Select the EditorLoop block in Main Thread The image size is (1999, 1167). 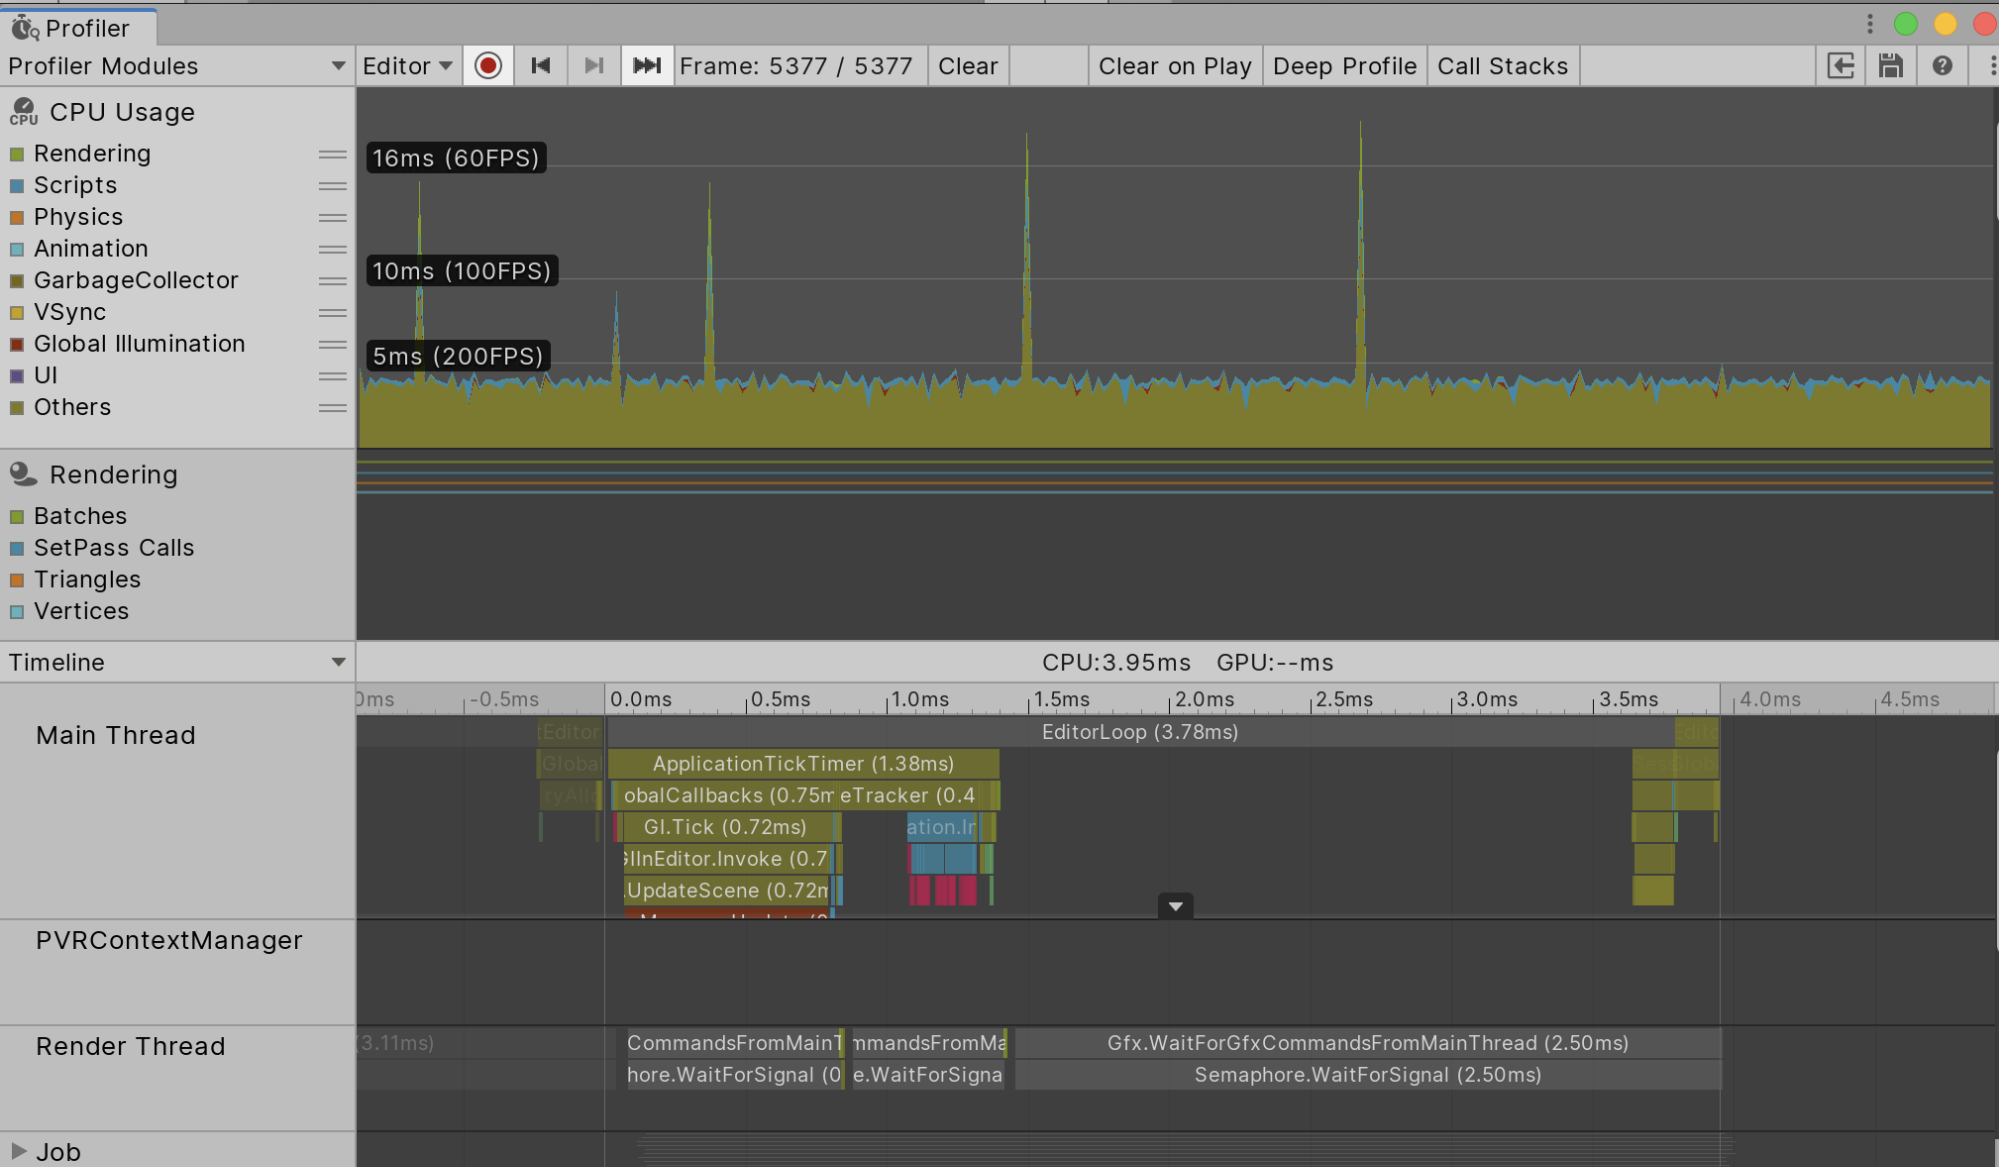(1138, 731)
